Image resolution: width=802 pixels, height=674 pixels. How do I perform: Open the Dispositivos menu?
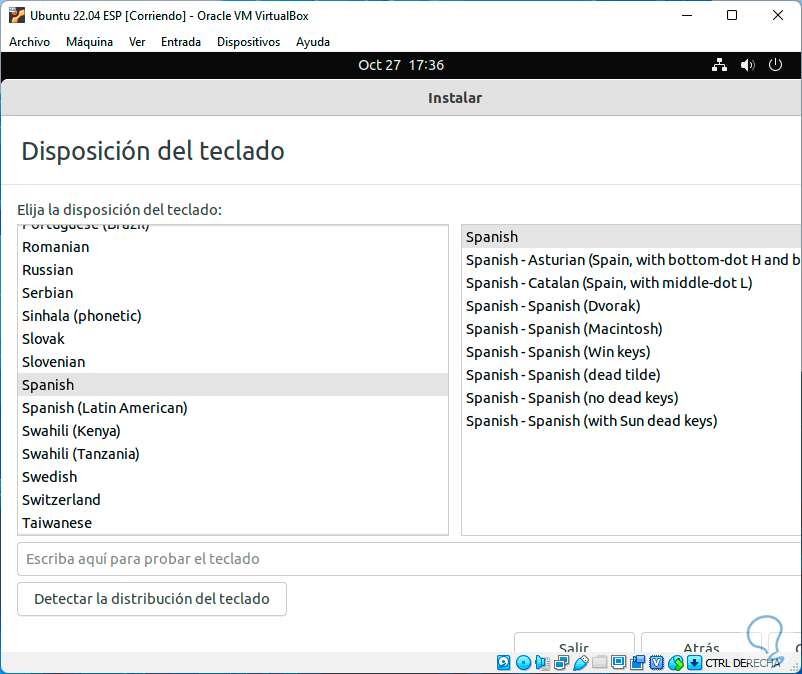(x=249, y=42)
